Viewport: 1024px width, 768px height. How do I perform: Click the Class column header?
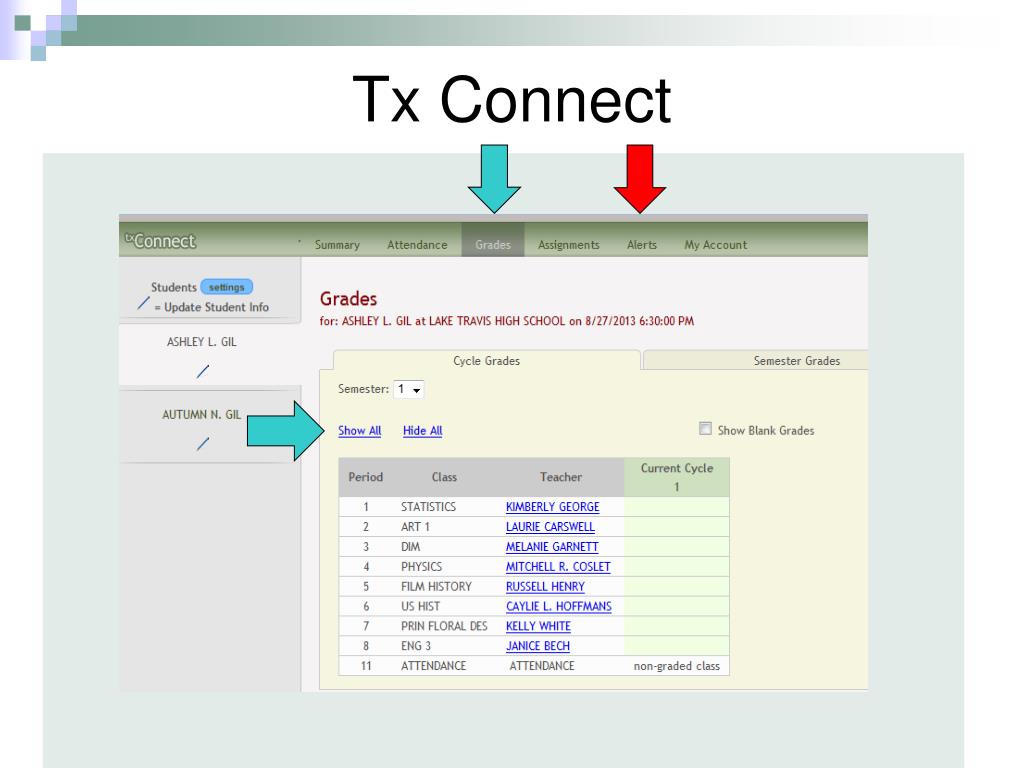[x=444, y=477]
